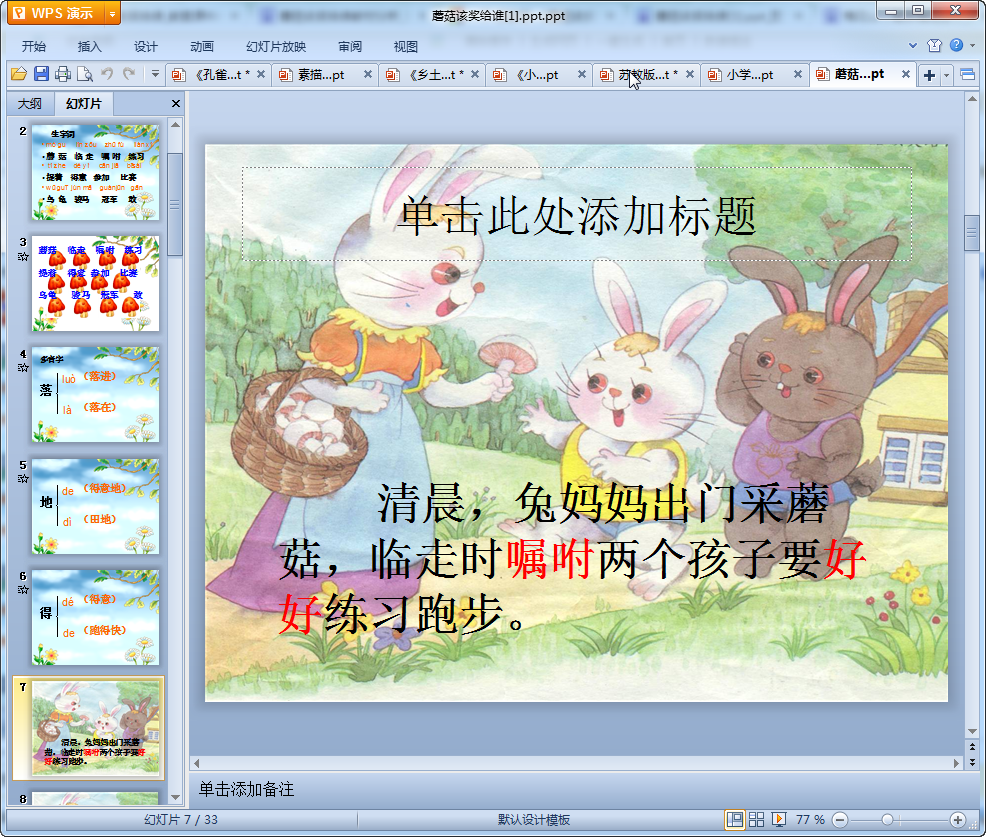
Task: Collapse the ribbon with the chevron arrow
Action: tap(913, 45)
